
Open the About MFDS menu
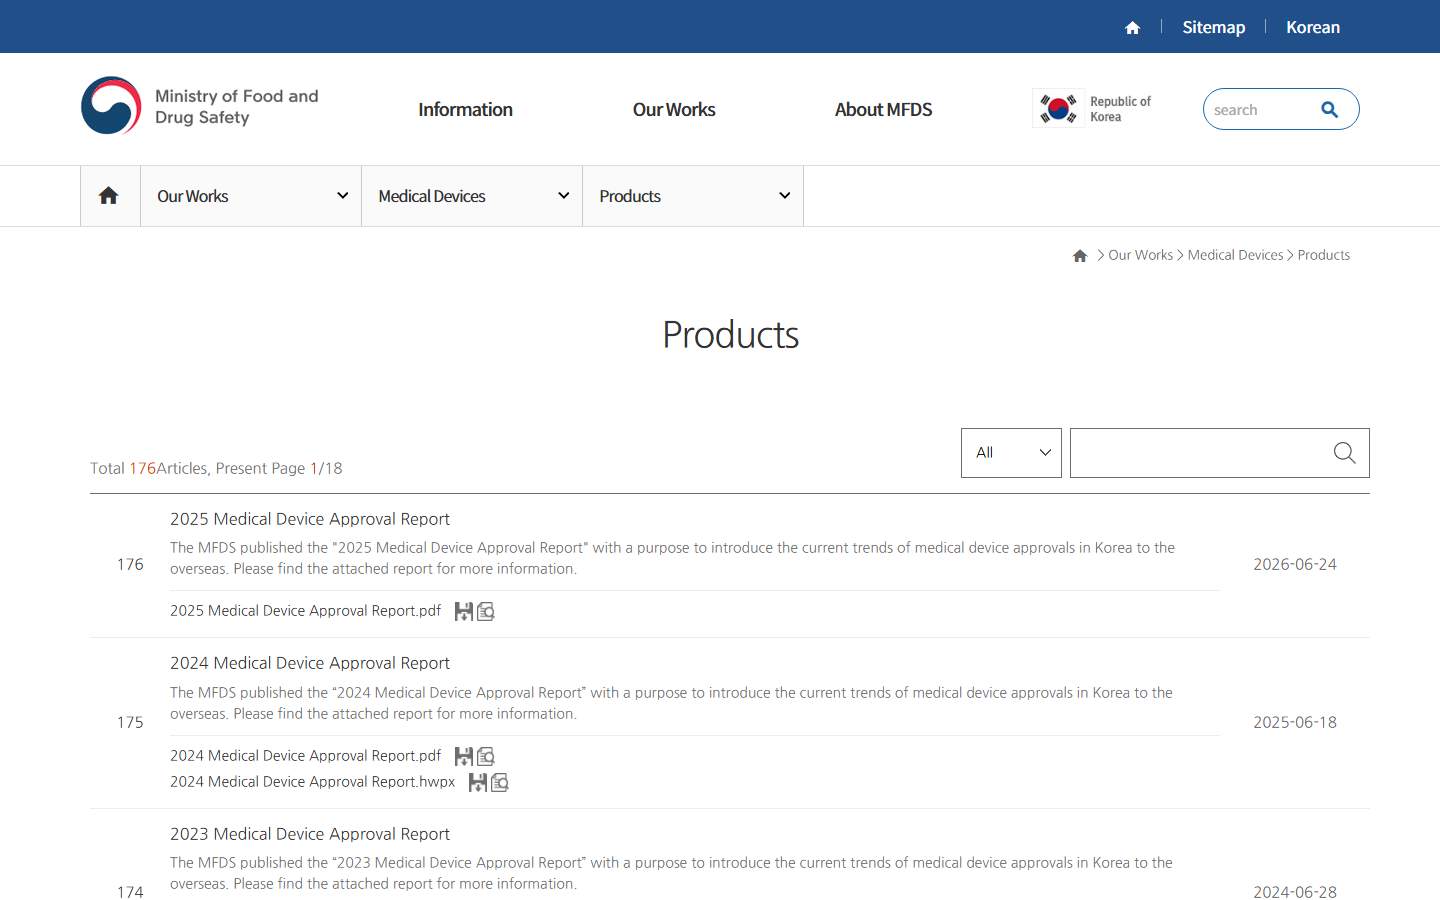883,109
